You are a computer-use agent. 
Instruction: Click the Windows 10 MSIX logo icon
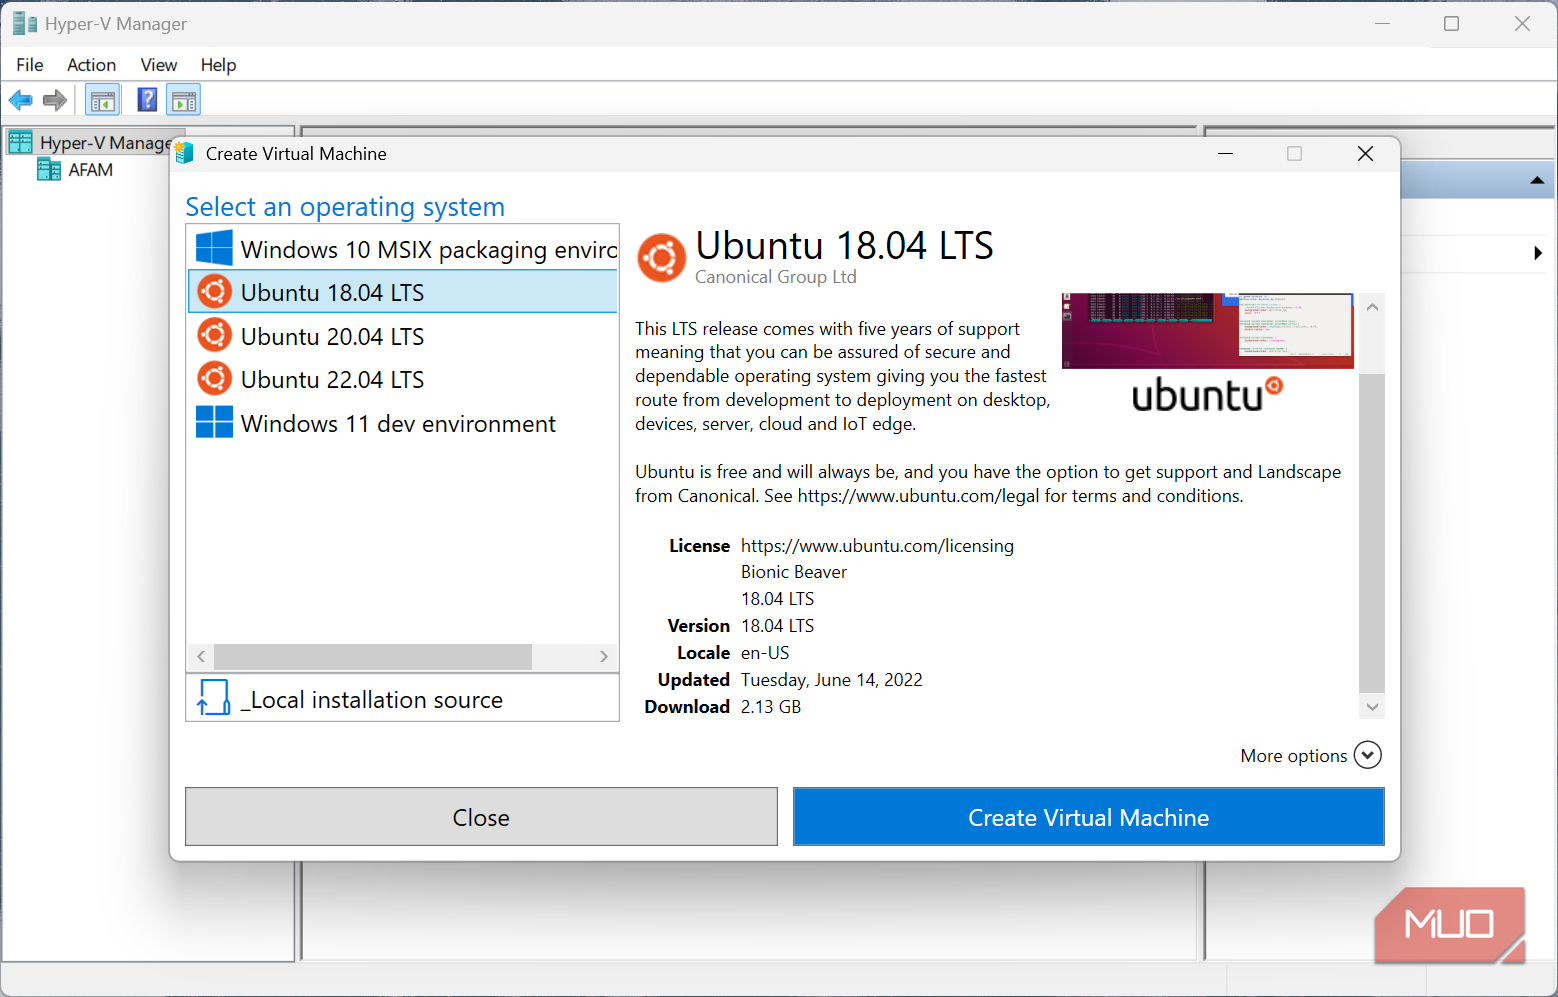214,249
